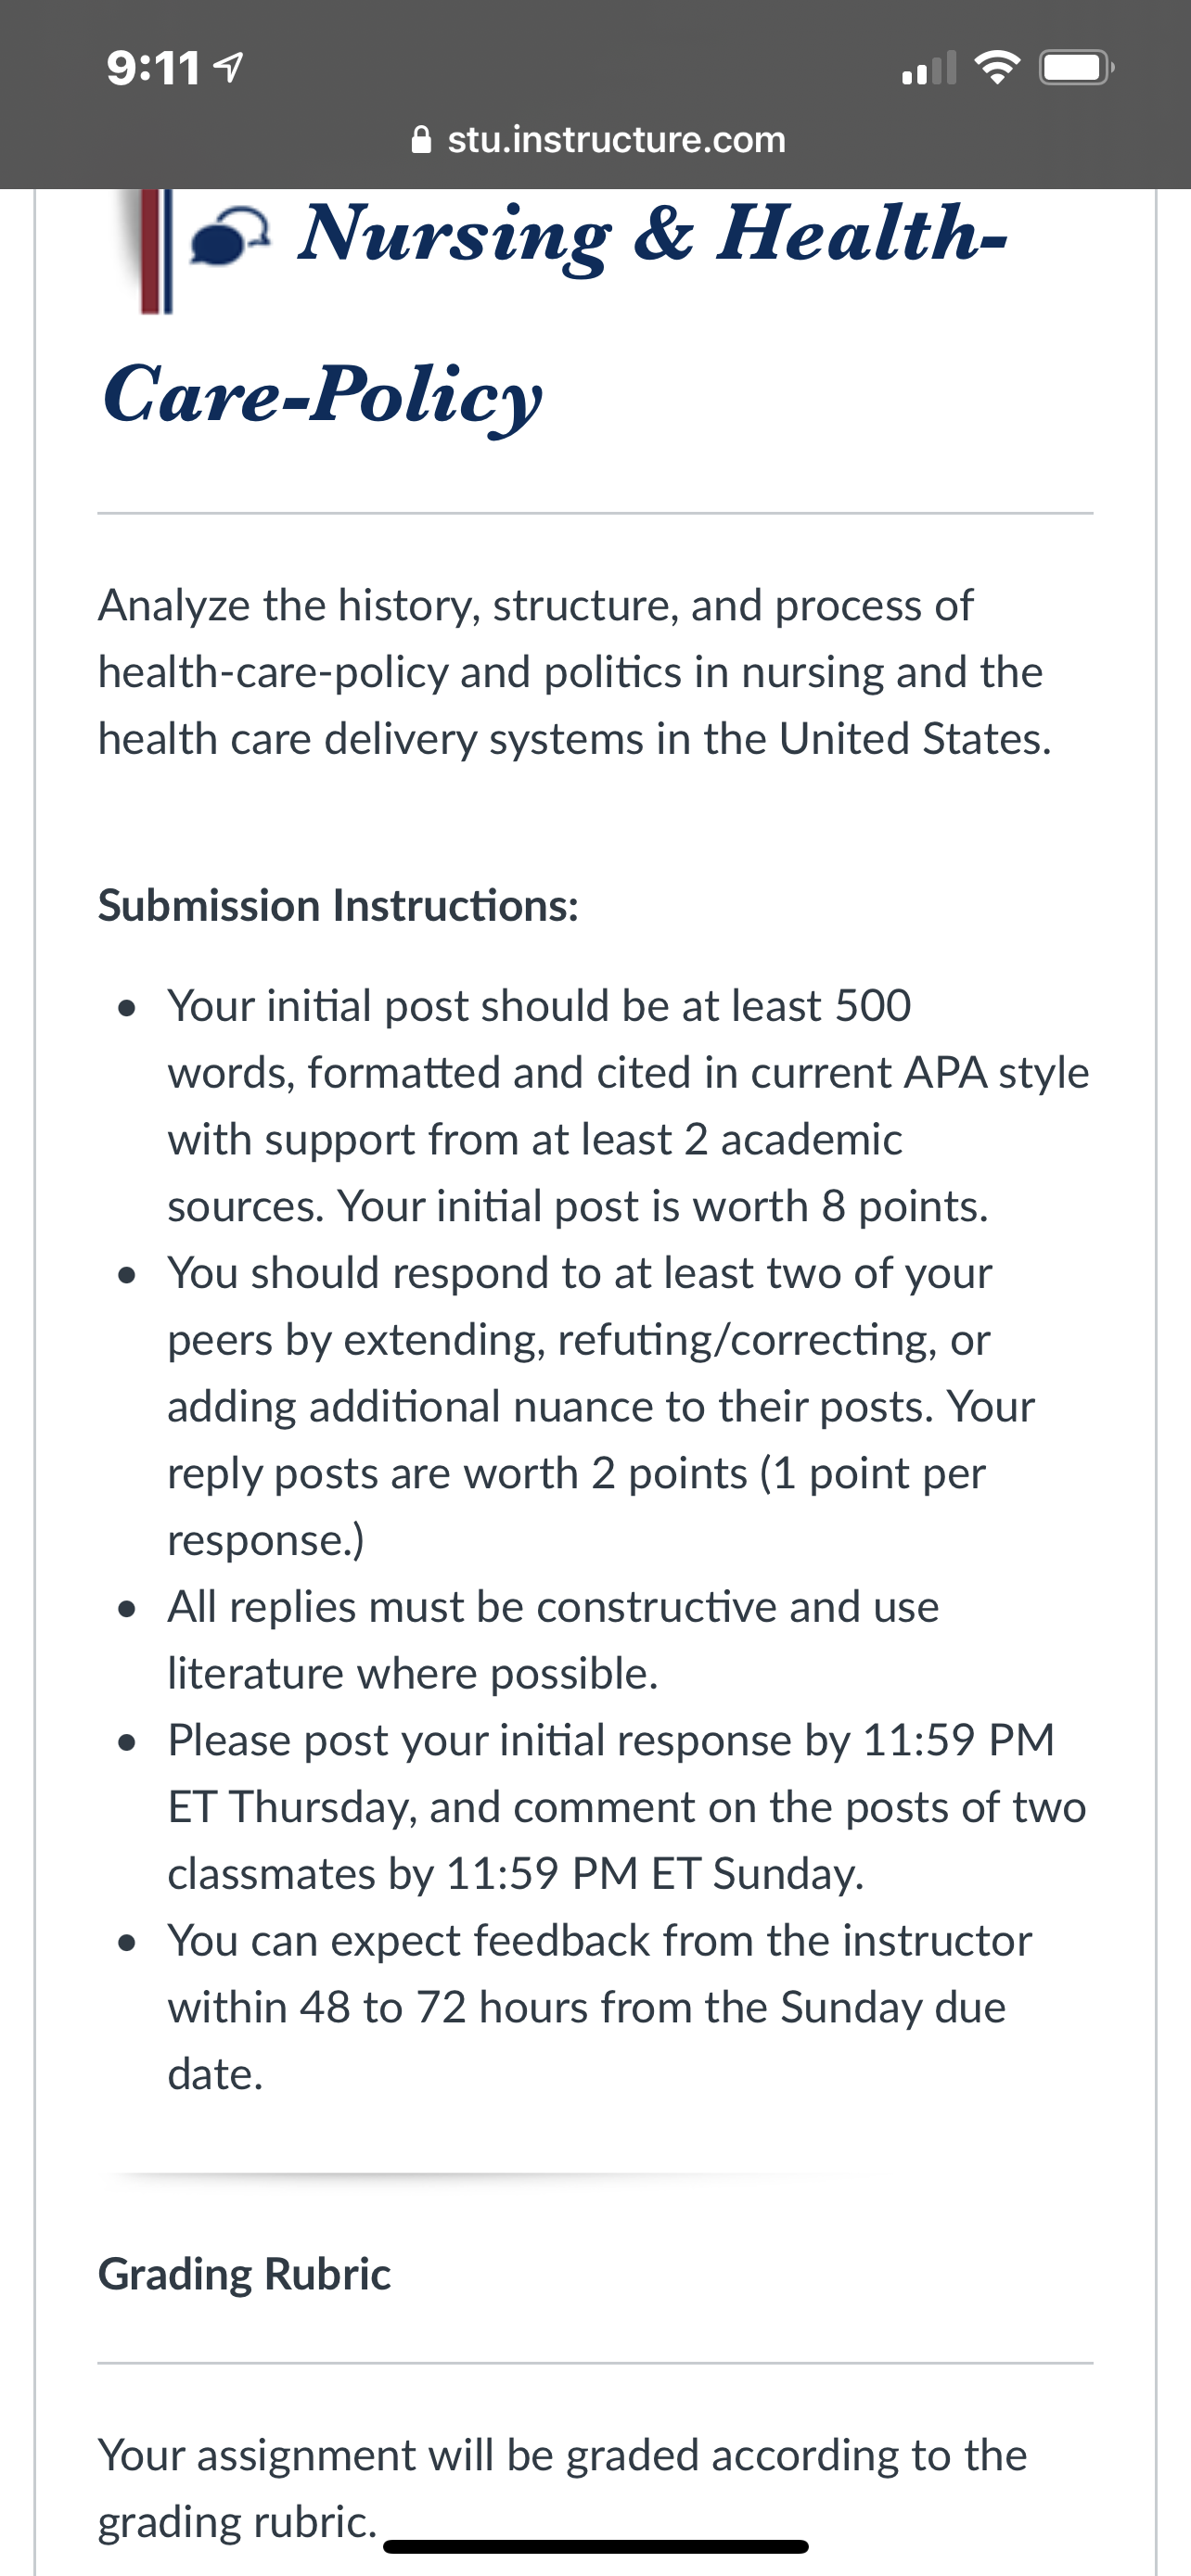This screenshot has width=1191, height=2576.
Task: Tap the stu.instructure.com address bar
Action: coord(598,139)
